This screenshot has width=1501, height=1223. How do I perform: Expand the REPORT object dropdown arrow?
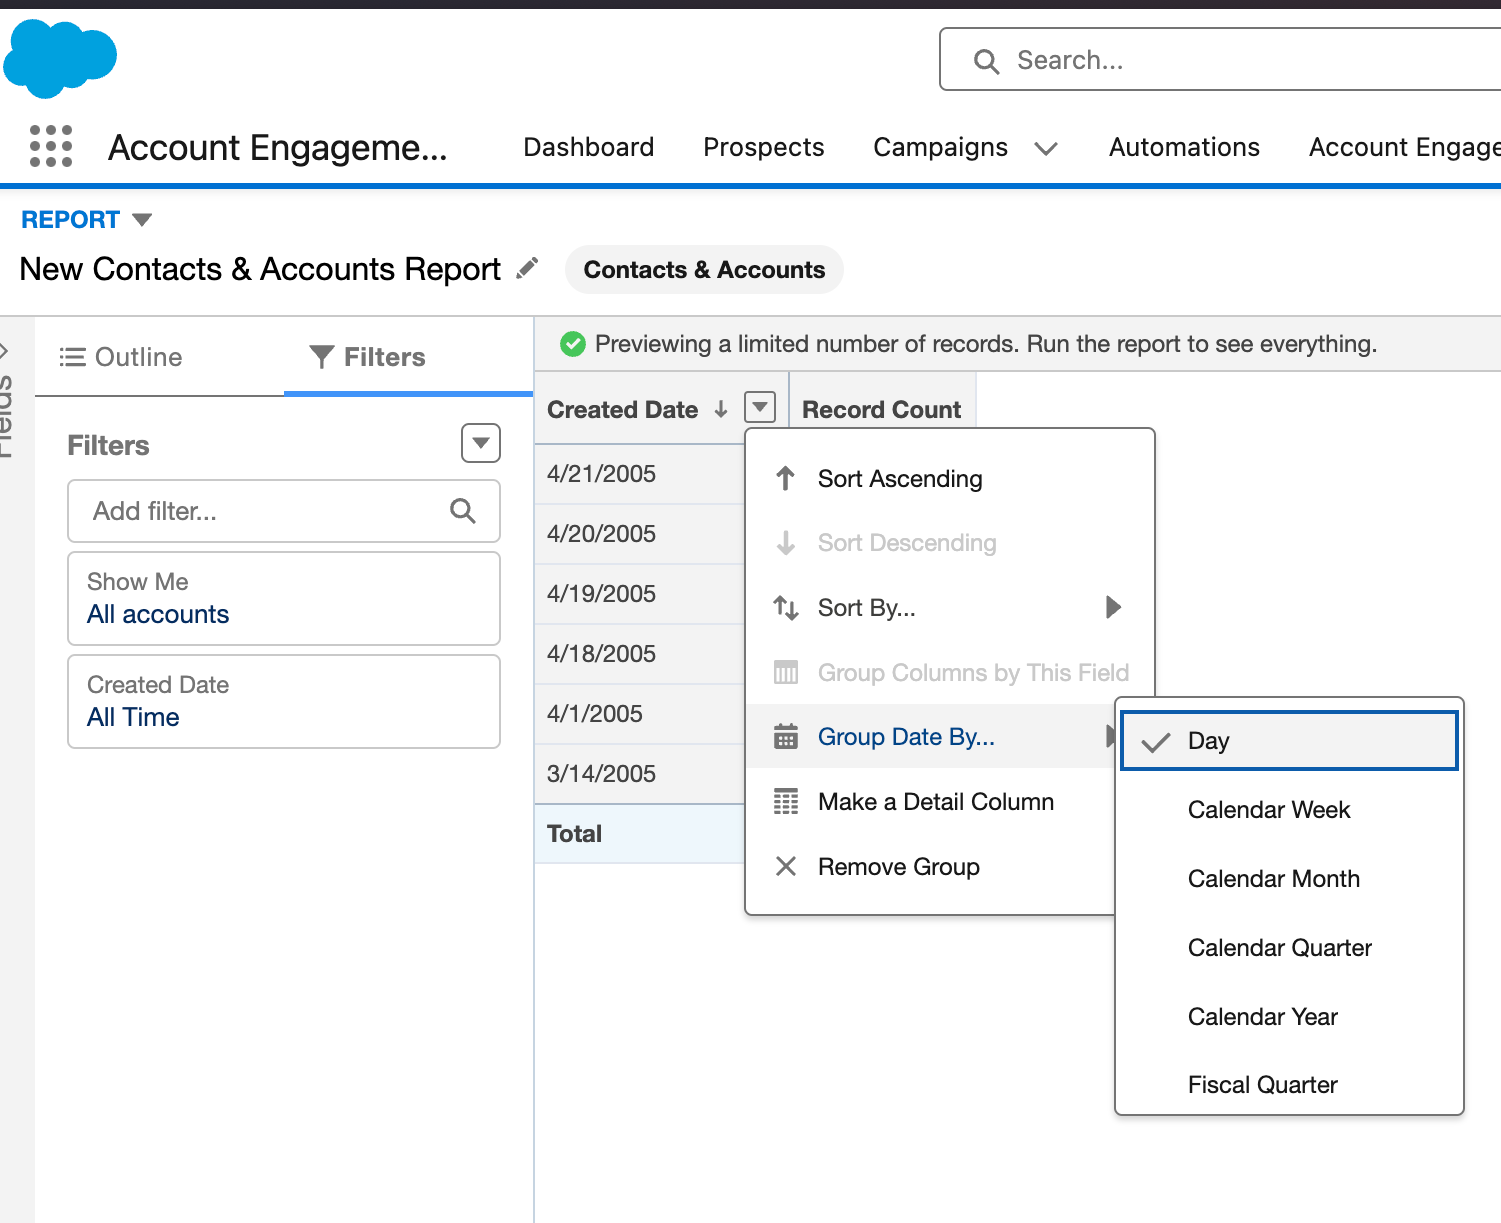point(142,220)
